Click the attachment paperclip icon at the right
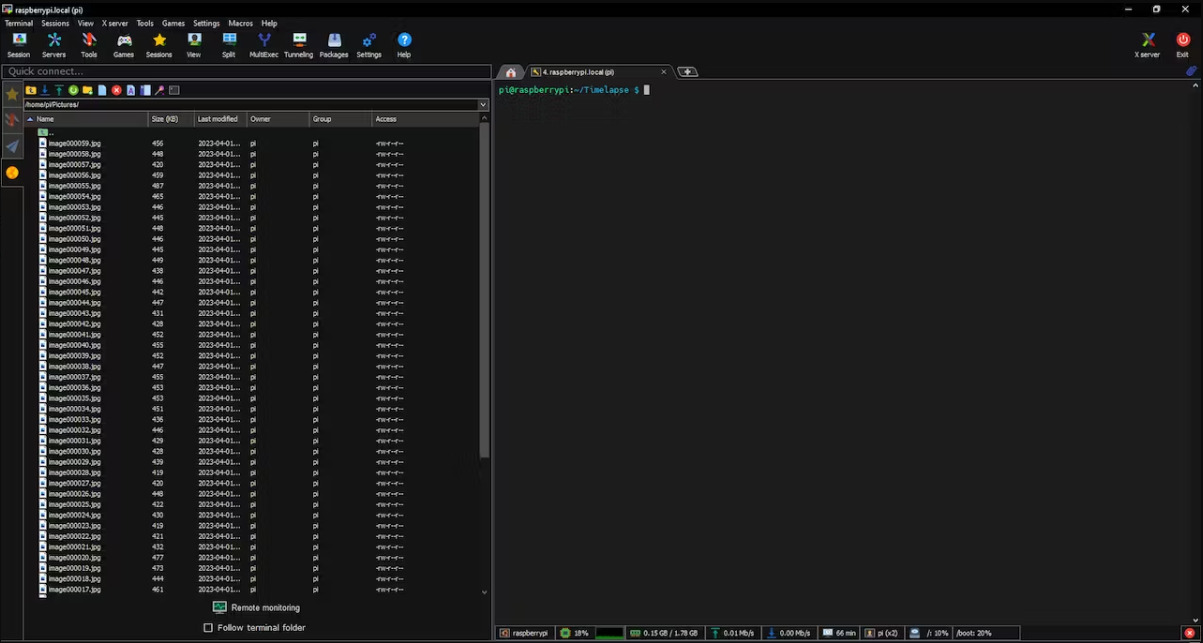1203x643 pixels. coord(1192,71)
